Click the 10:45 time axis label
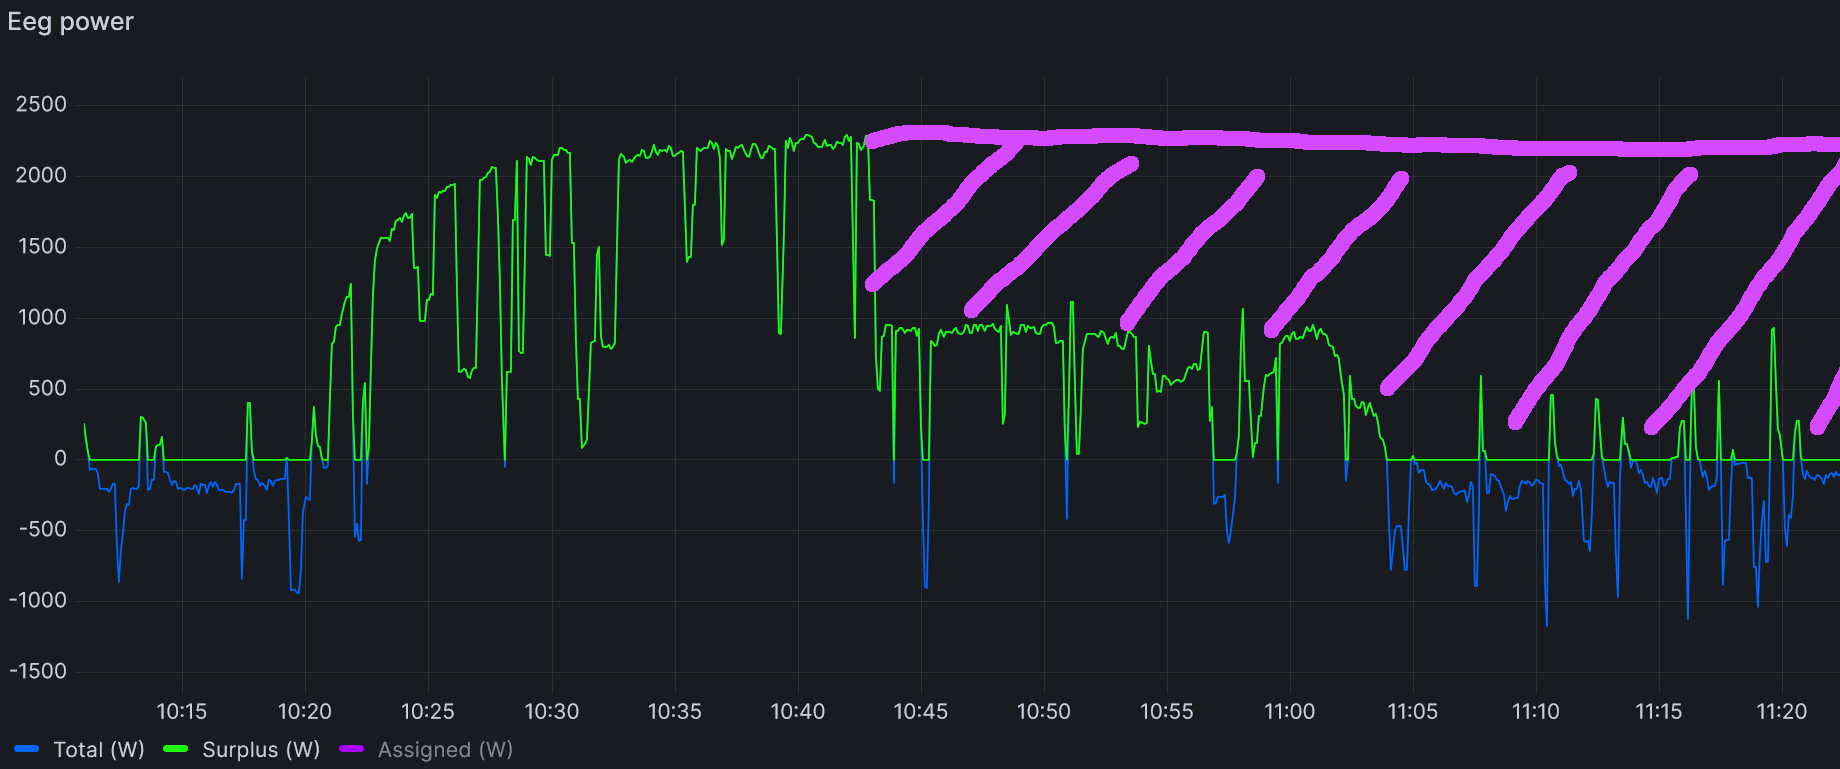 pyautogui.click(x=920, y=711)
